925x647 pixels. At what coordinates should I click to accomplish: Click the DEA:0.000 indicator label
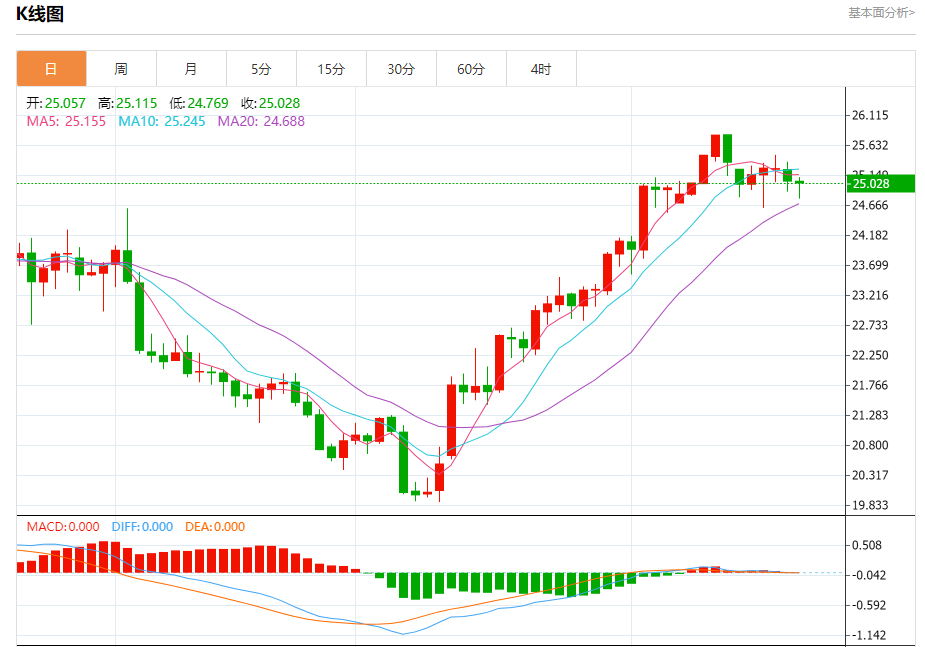coord(215,527)
